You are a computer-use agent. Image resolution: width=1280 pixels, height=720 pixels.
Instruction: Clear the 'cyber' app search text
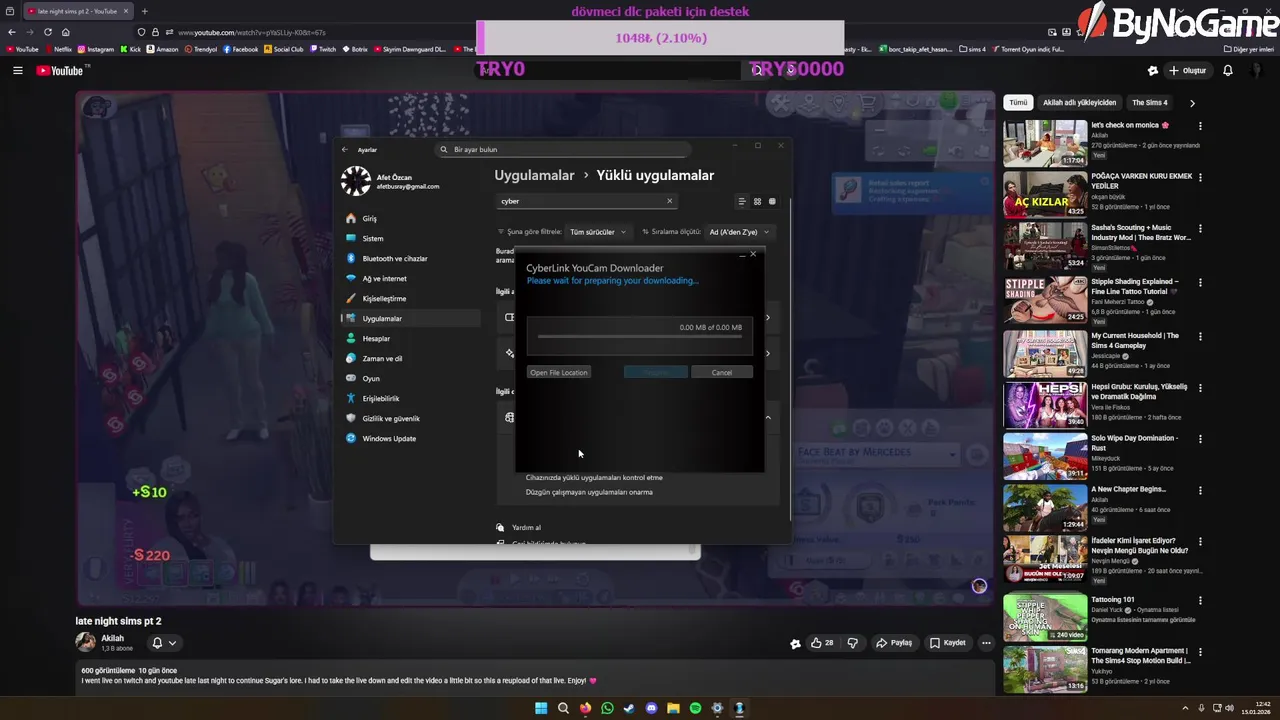pyautogui.click(x=670, y=201)
